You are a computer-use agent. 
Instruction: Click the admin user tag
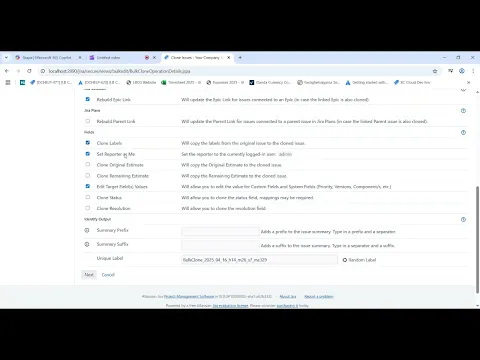[285, 154]
